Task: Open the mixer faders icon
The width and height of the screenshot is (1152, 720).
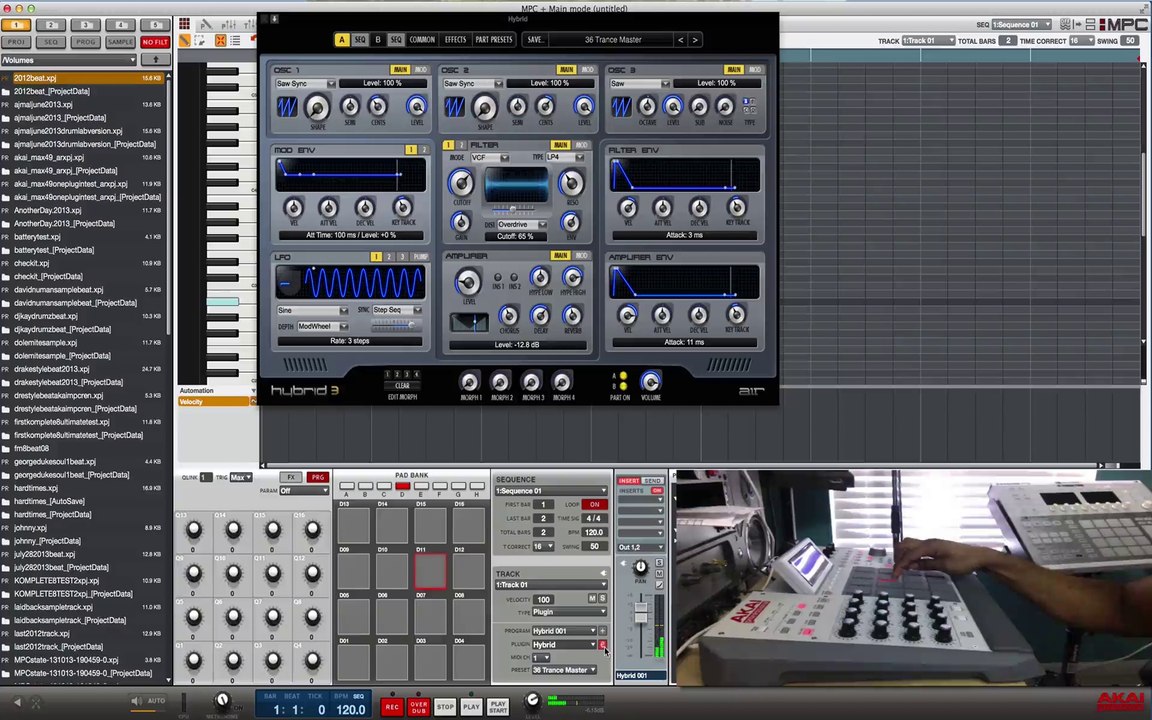Action: click(x=228, y=24)
